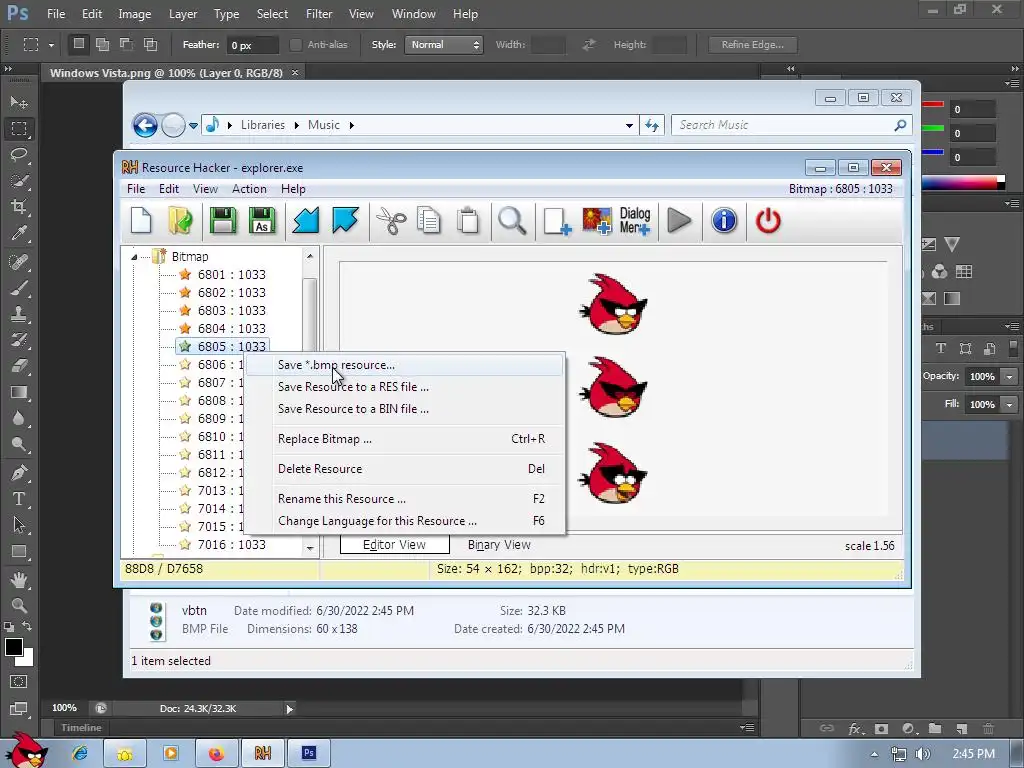Open the Timeline panel options menu
Screen dimensions: 1024x768
click(x=748, y=728)
